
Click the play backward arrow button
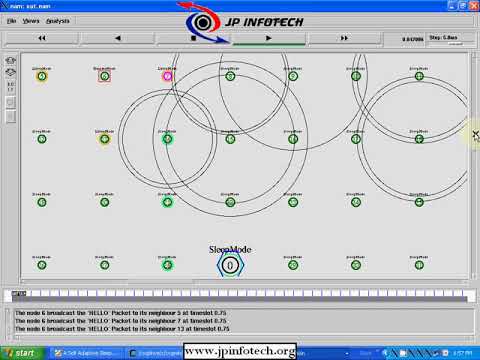(118, 38)
